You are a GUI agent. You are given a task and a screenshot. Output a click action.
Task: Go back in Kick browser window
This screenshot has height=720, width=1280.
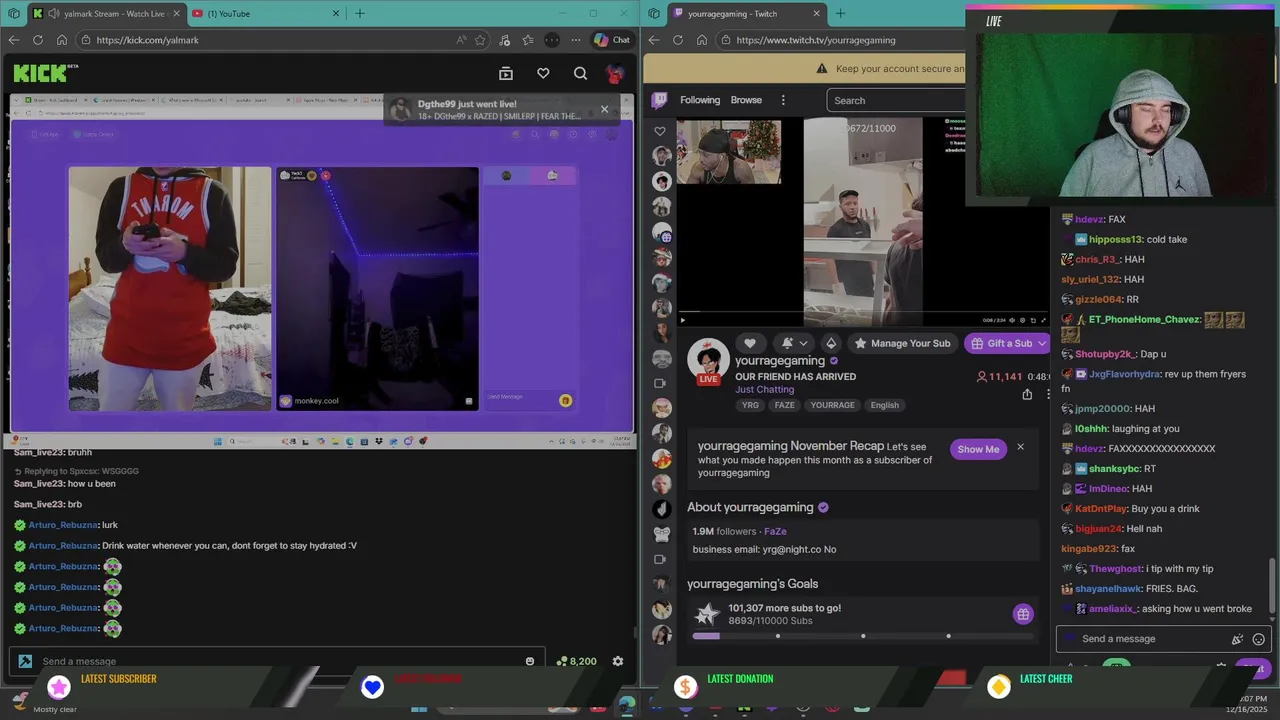[x=14, y=40]
